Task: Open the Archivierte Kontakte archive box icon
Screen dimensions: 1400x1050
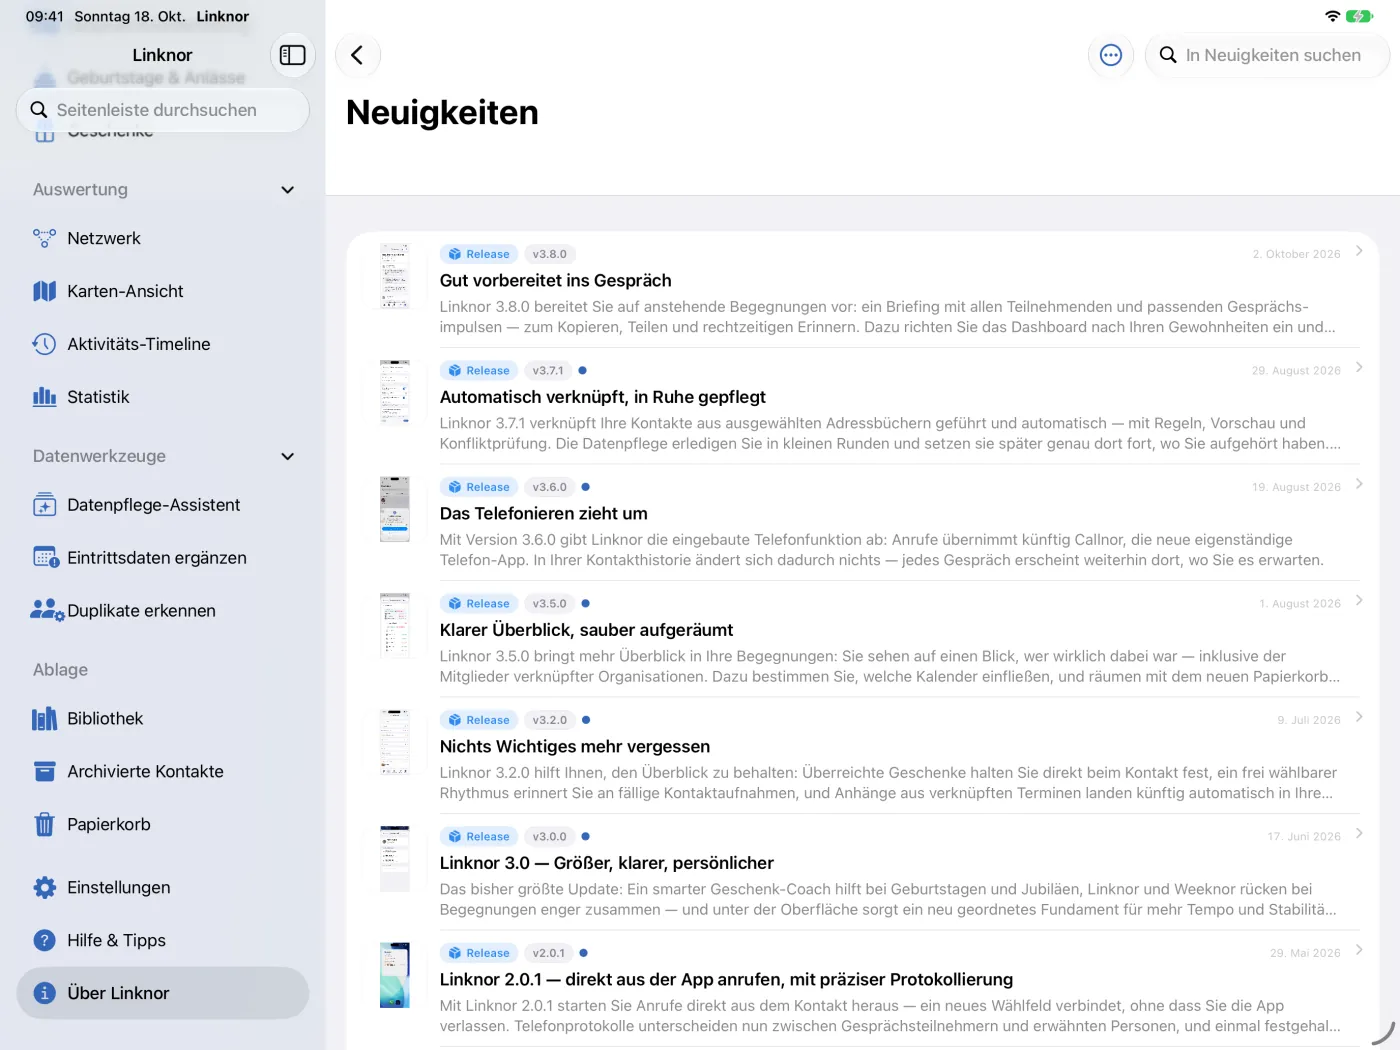Action: 44,772
